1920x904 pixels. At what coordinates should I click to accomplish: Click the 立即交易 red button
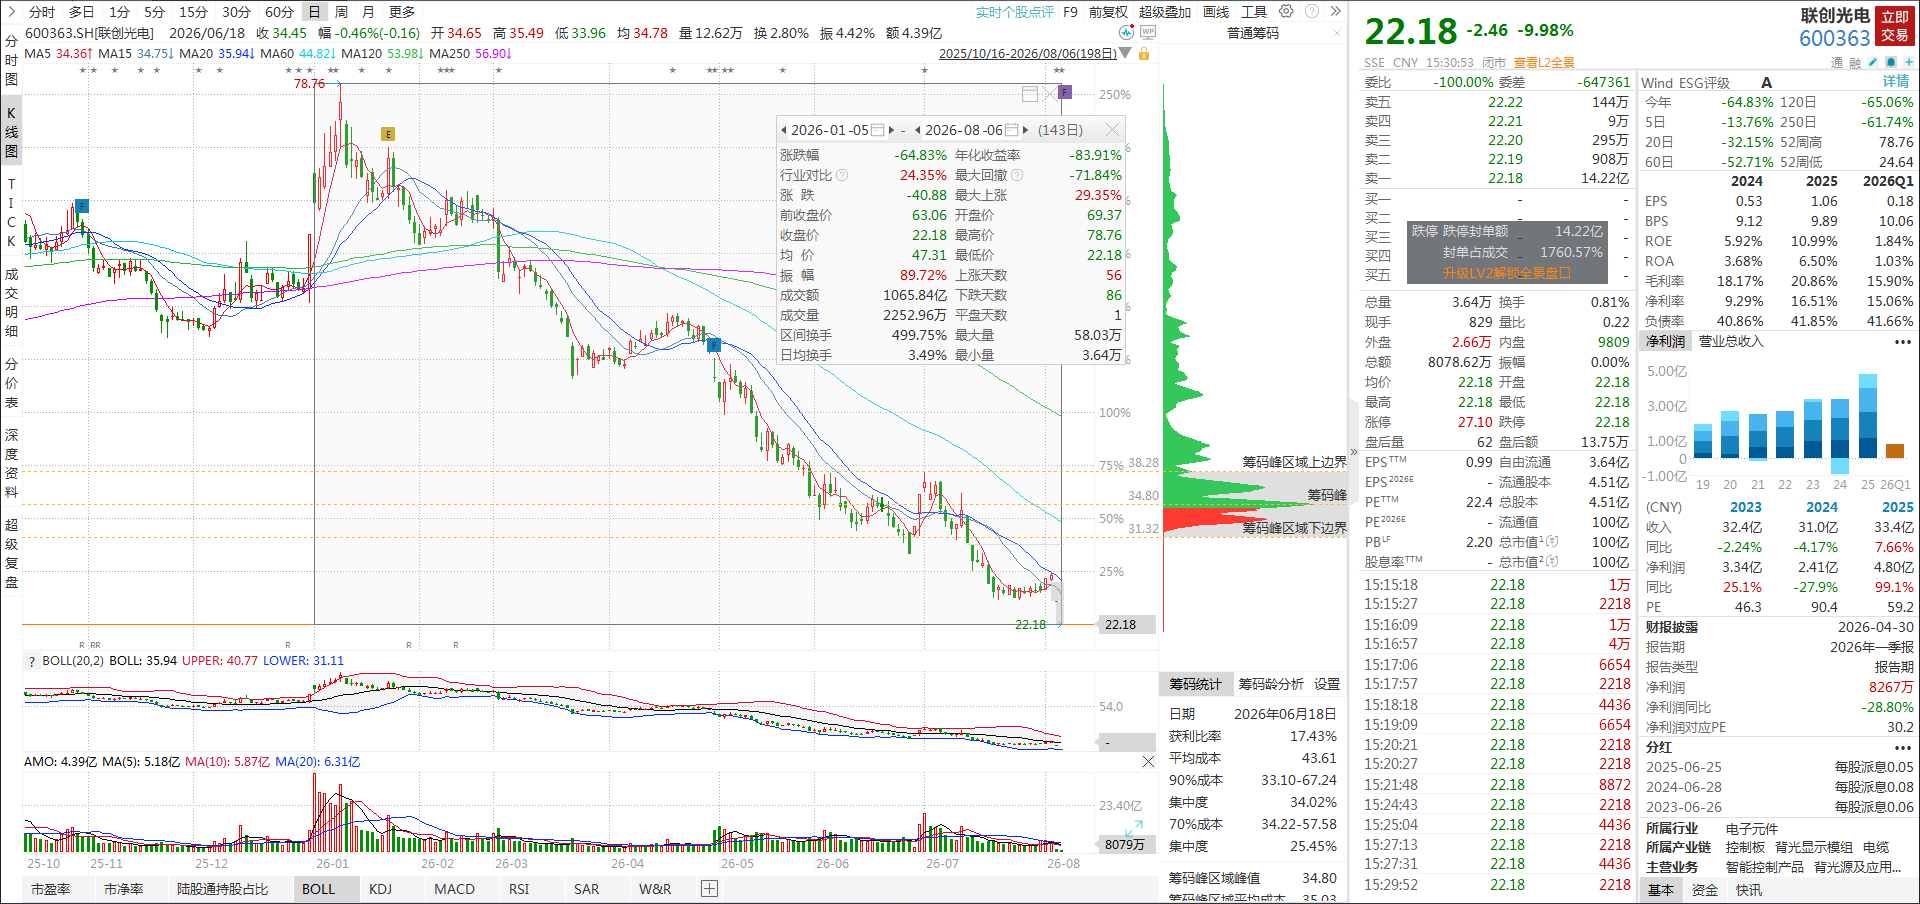(x=1895, y=26)
